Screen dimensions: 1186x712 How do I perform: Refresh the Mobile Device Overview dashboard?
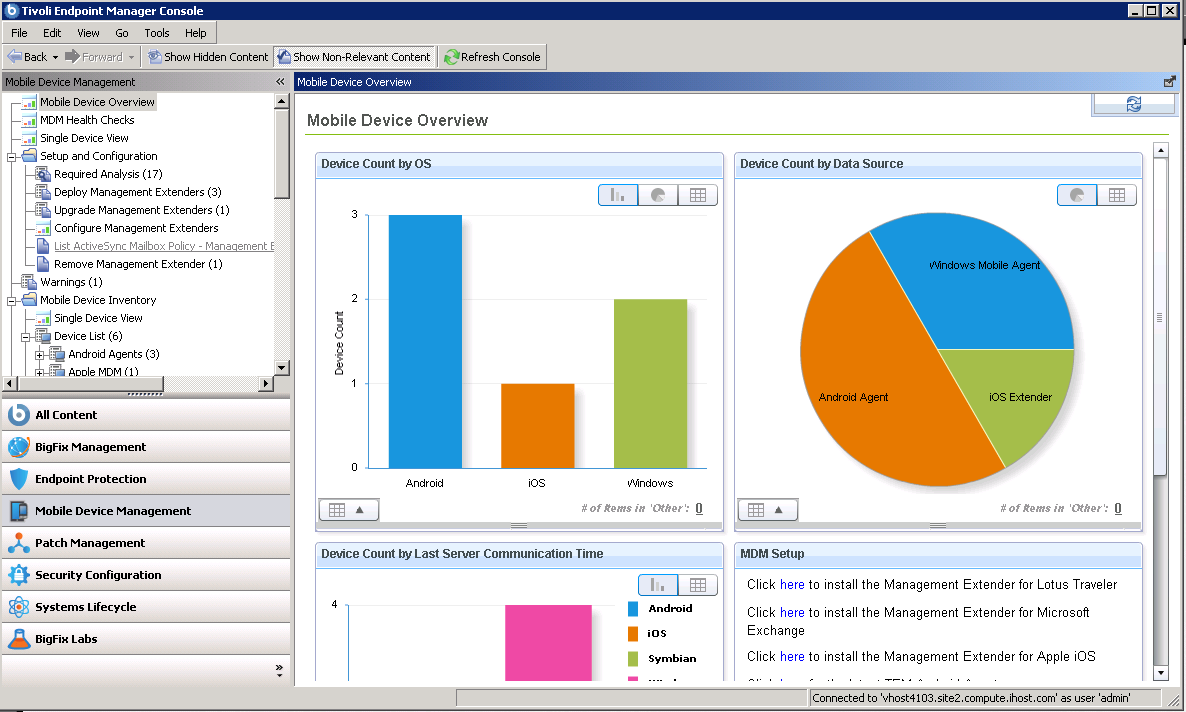point(1133,104)
